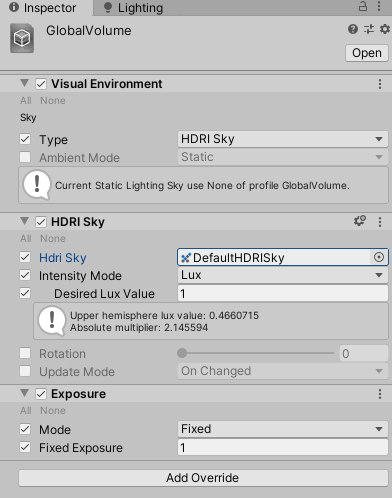
Task: Click the Inspector lock icon
Action: click(x=363, y=6)
